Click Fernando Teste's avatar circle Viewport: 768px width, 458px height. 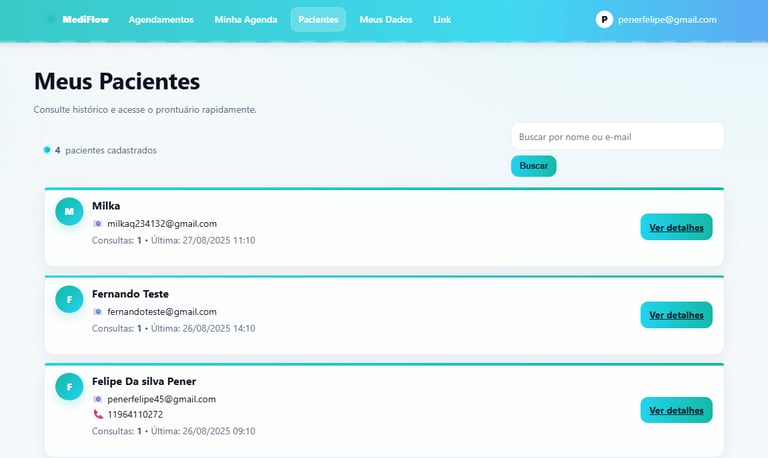coord(69,299)
